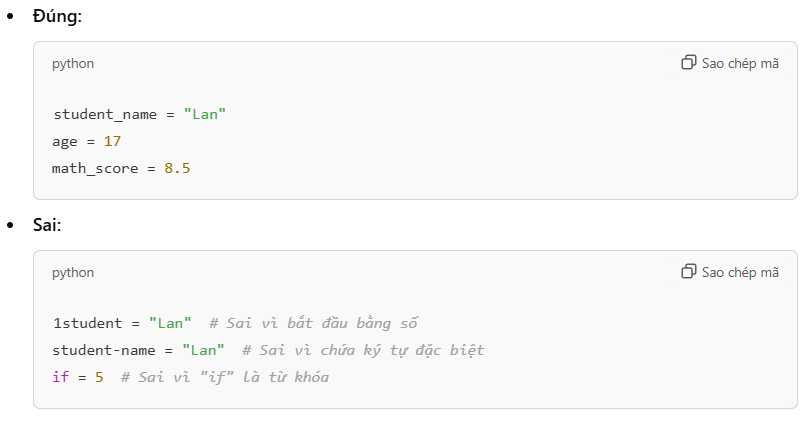Click the number 5 after the if keyword
Image resolution: width=806 pixels, height=422 pixels.
tap(99, 377)
